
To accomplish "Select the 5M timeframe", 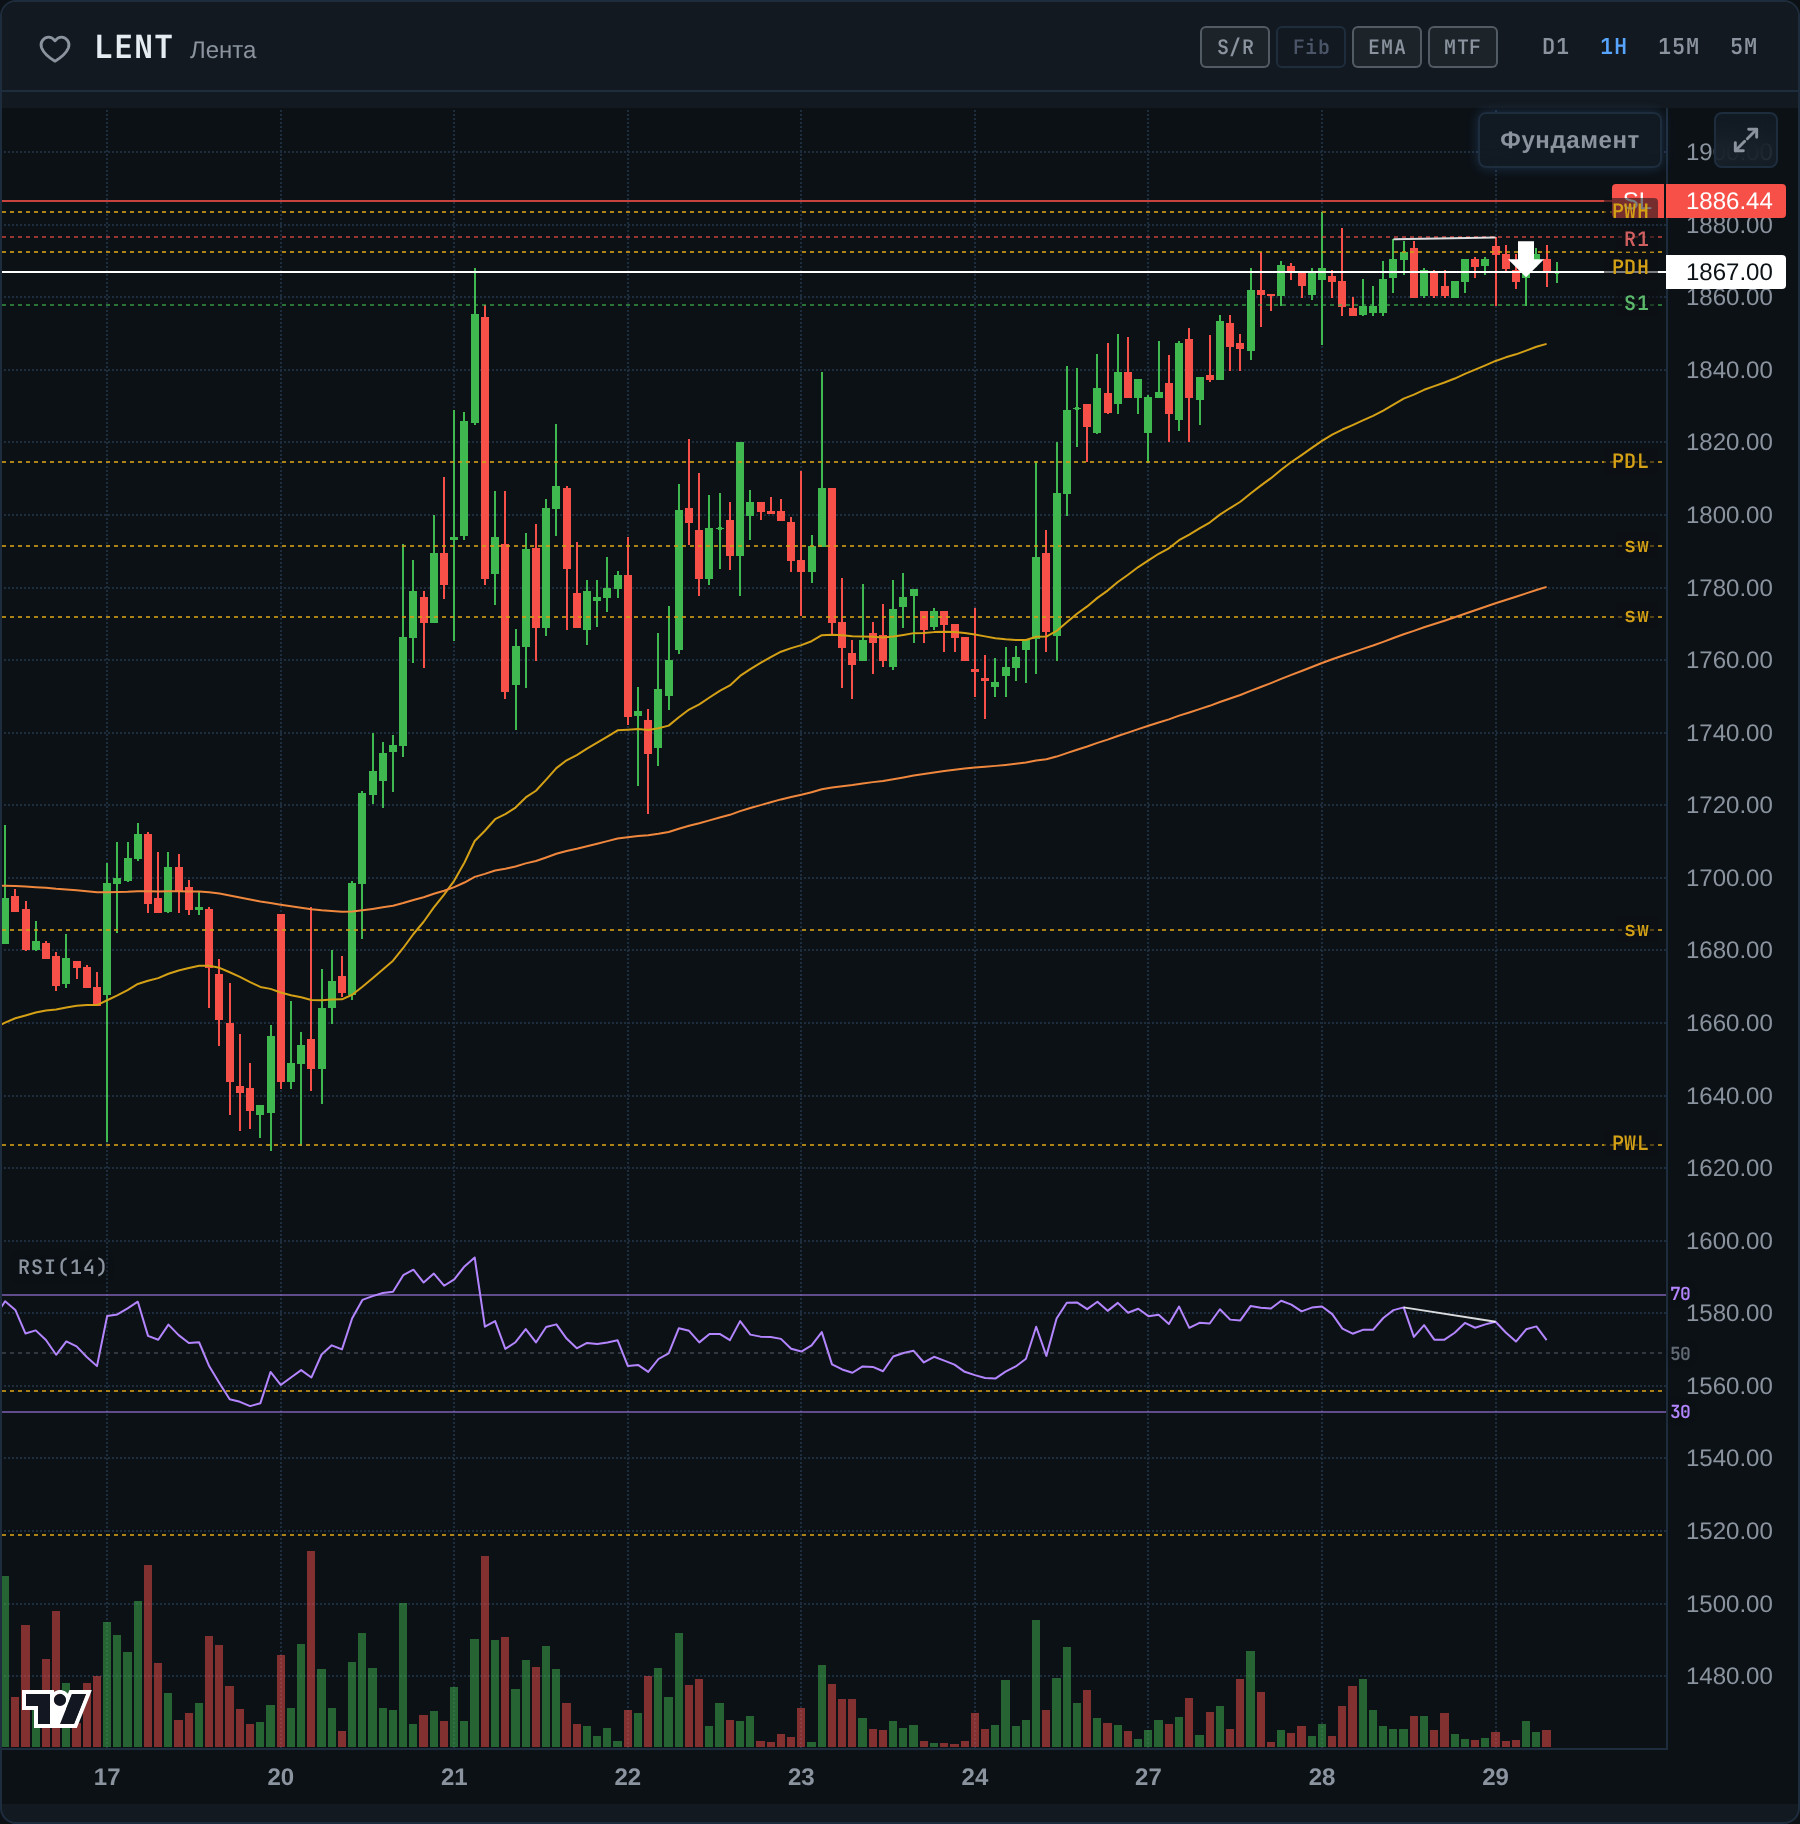I will tap(1744, 47).
